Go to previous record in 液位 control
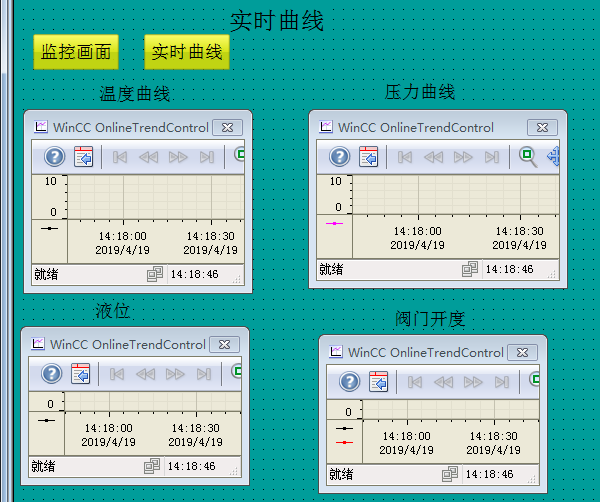 point(145,374)
